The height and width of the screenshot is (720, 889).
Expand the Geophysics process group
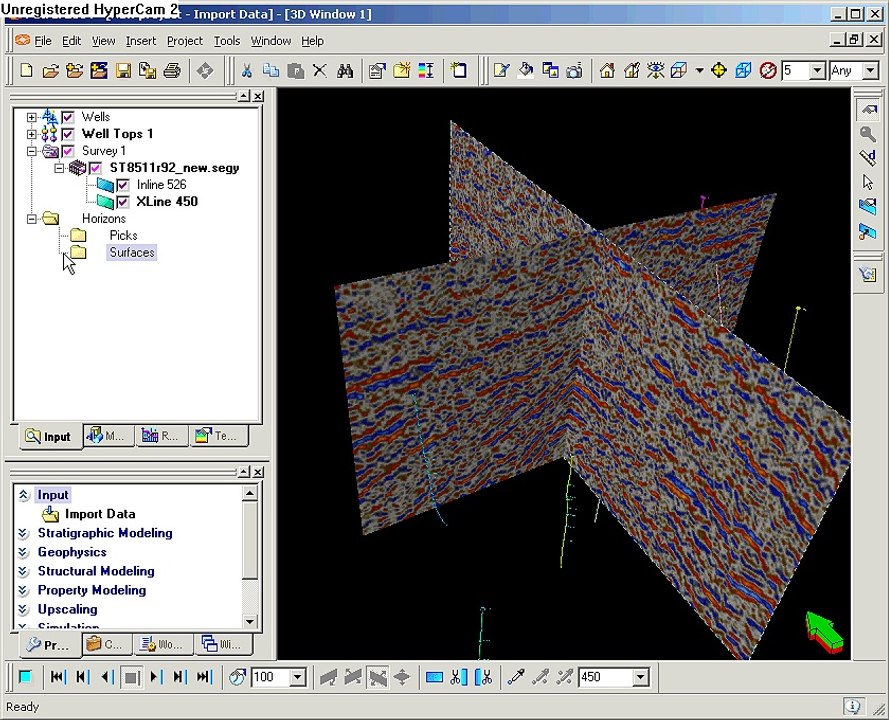click(23, 552)
